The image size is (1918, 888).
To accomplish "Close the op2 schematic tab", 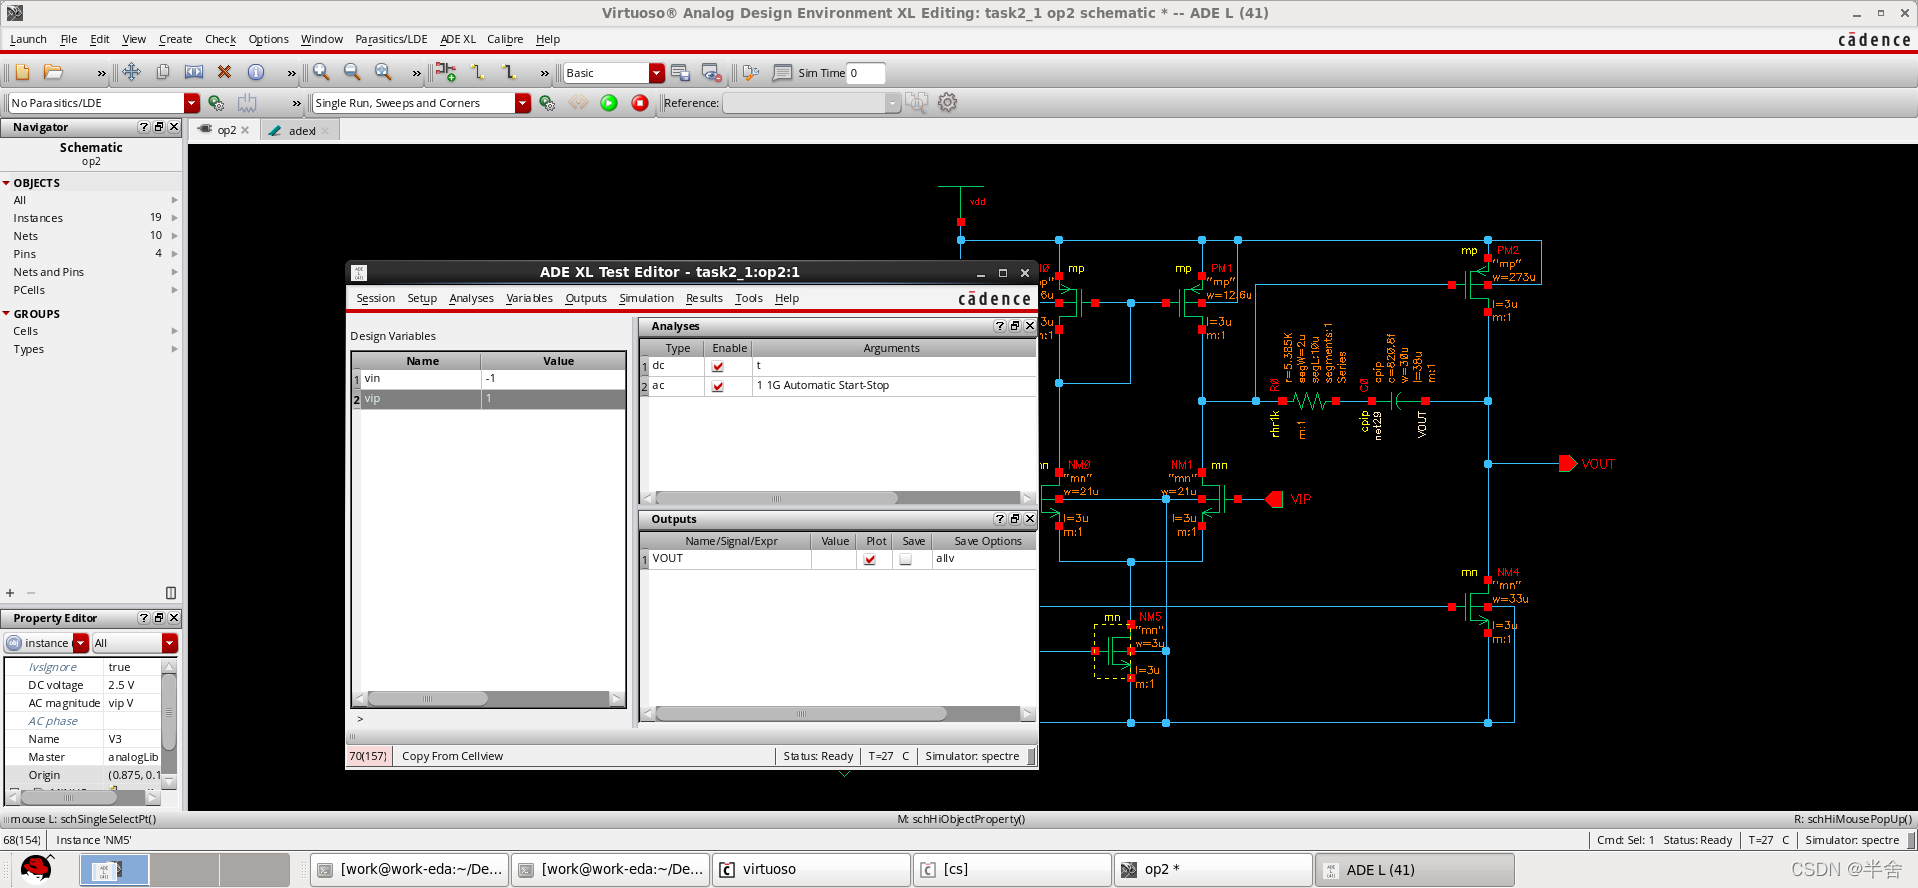I will [x=245, y=130].
